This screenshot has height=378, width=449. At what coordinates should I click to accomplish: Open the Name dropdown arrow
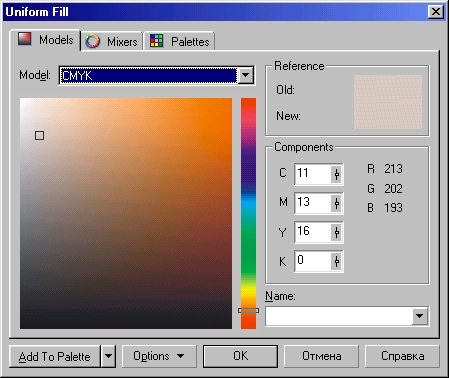(x=420, y=316)
